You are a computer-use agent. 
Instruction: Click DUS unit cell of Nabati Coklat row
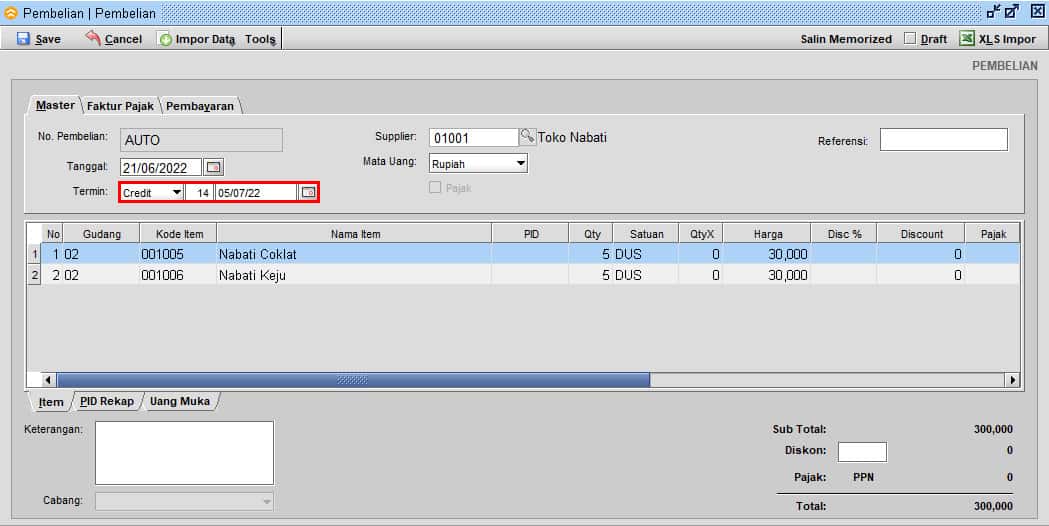click(x=646, y=254)
